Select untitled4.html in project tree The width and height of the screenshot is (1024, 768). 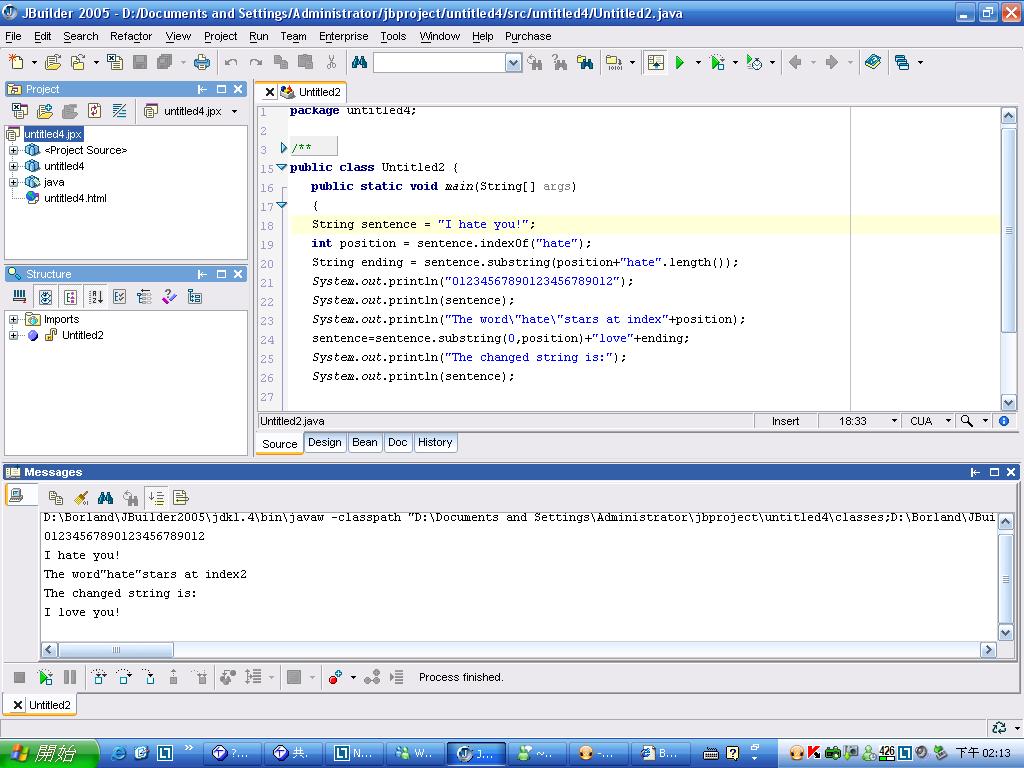pyautogui.click(x=75, y=199)
